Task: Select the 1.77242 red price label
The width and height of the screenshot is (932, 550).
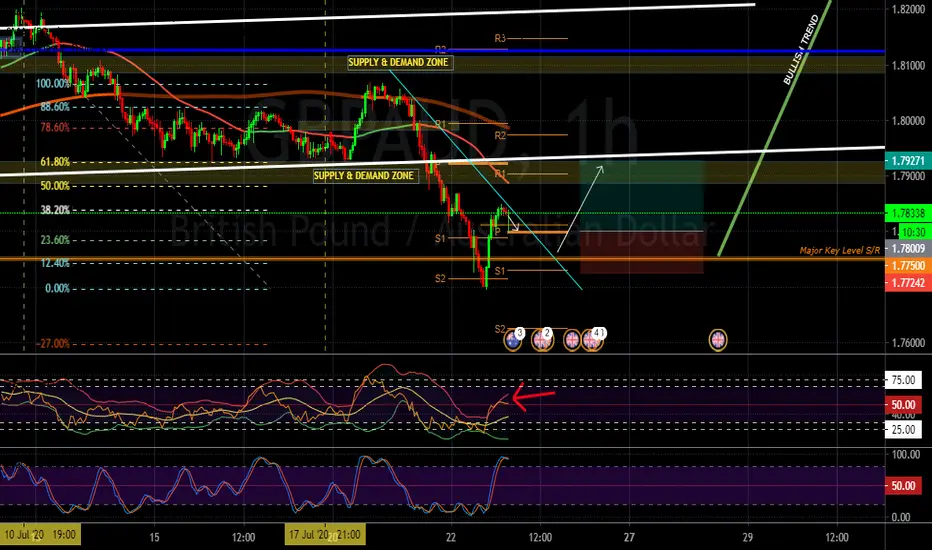Action: (908, 283)
